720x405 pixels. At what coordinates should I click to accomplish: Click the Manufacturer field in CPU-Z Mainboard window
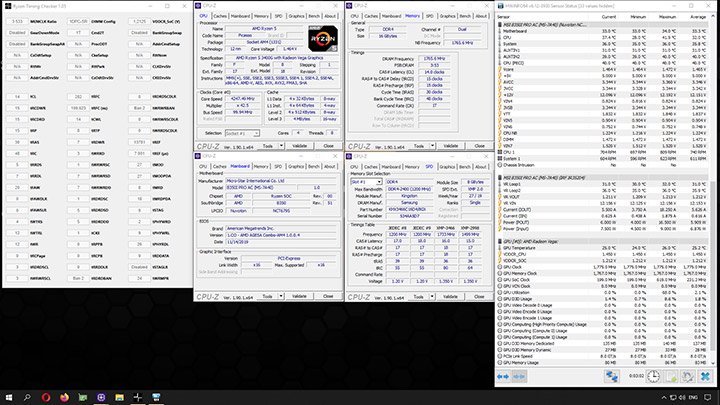[x=281, y=181]
